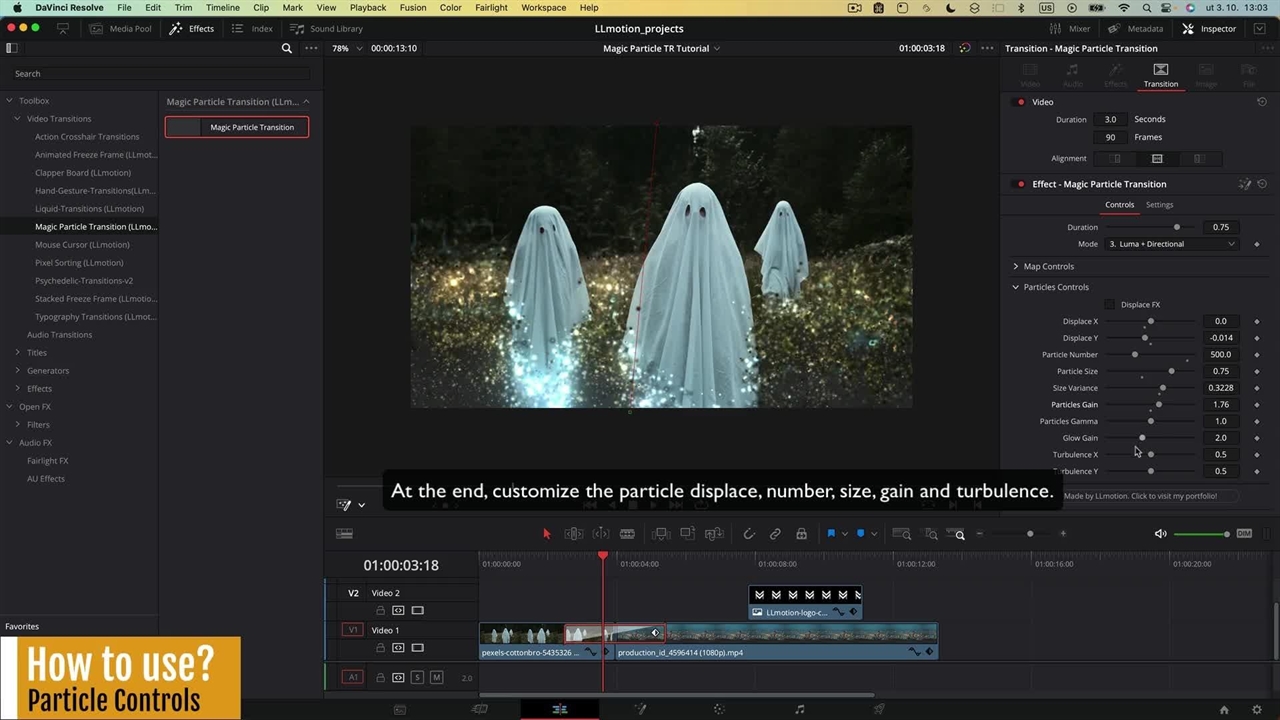Viewport: 1280px width, 720px height.
Task: Toggle the timeline Snapping magnet icon
Action: [749, 534]
